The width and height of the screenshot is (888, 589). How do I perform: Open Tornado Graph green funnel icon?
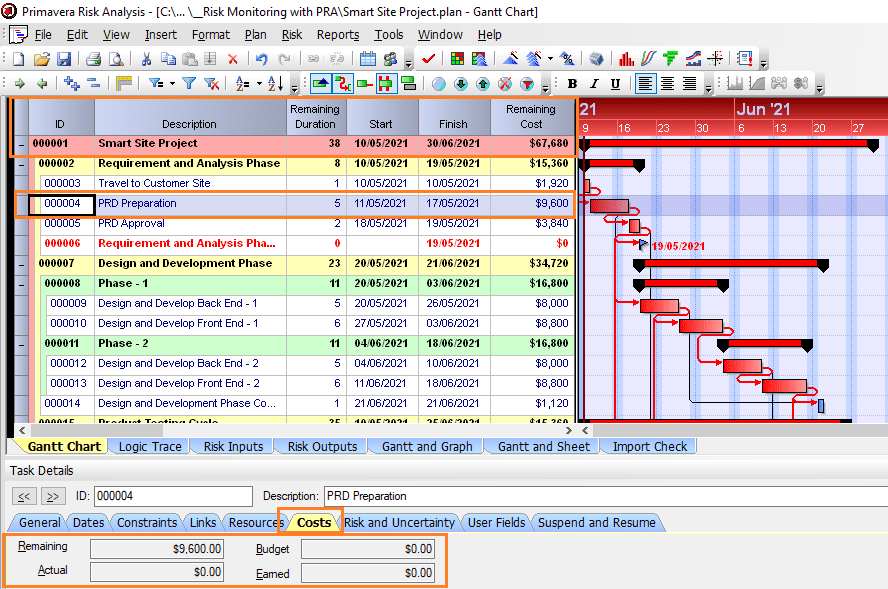click(x=671, y=58)
